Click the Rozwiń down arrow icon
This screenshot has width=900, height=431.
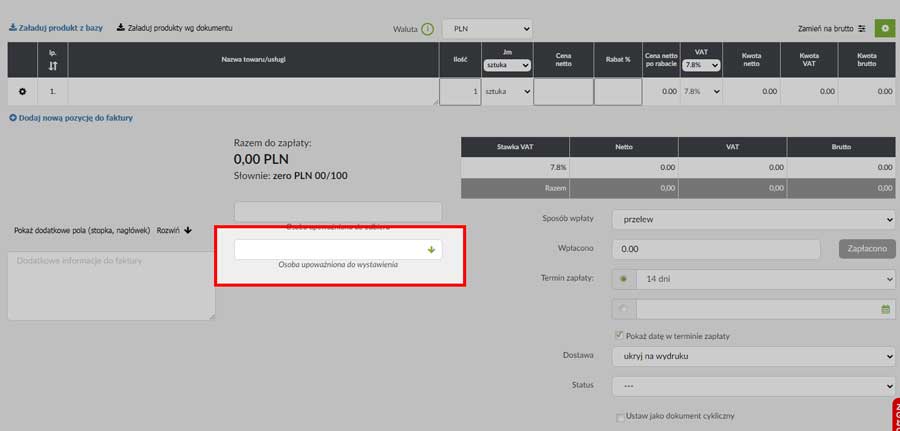coord(188,230)
